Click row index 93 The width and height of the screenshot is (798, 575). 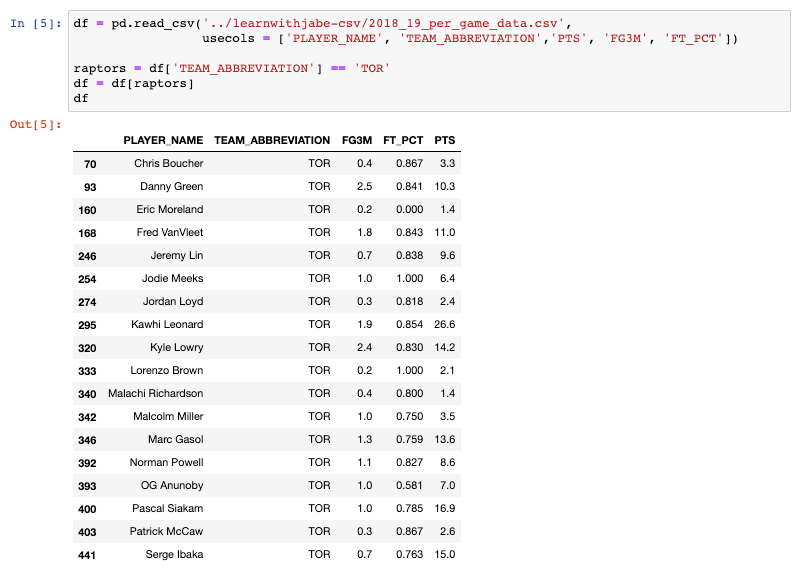click(90, 187)
